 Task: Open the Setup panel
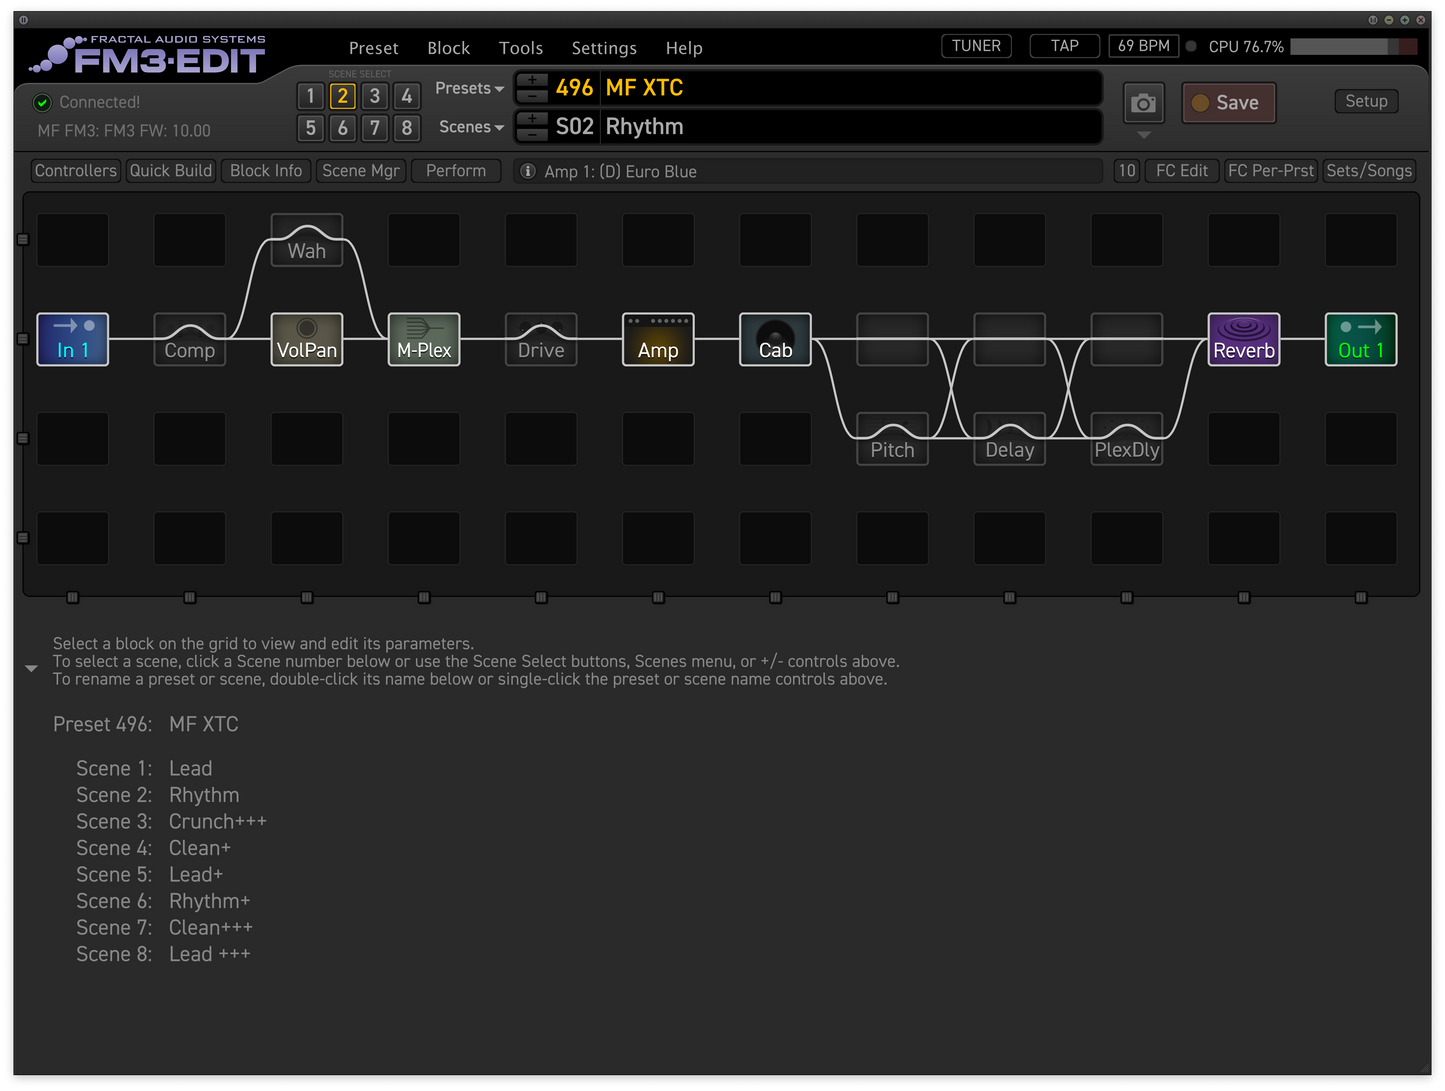click(1366, 101)
